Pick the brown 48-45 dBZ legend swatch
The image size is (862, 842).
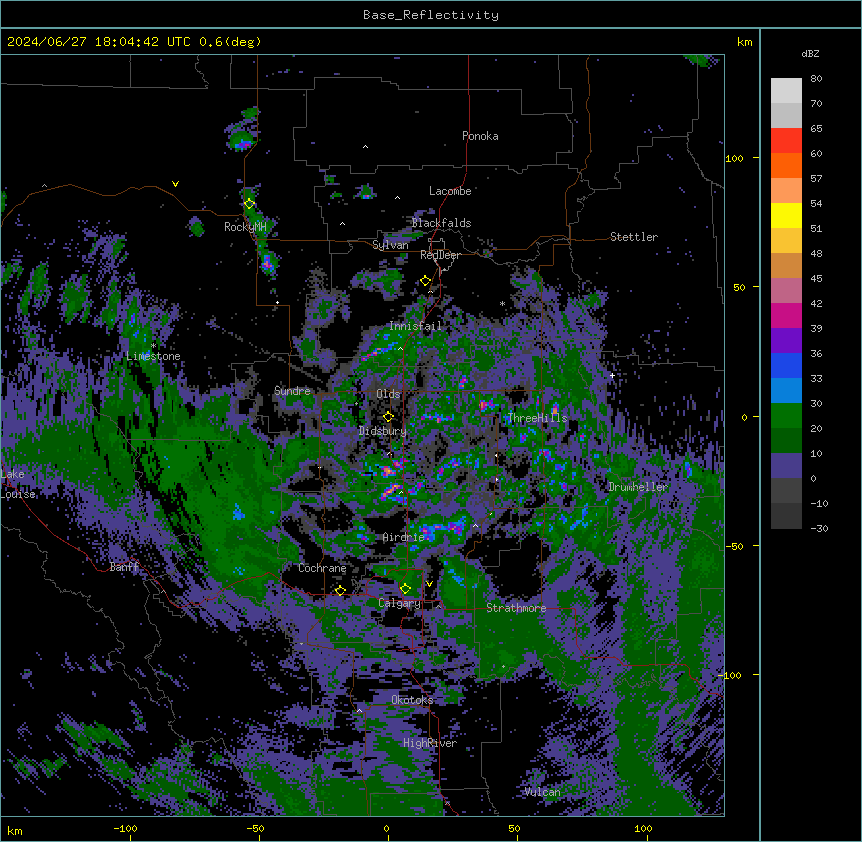(786, 265)
